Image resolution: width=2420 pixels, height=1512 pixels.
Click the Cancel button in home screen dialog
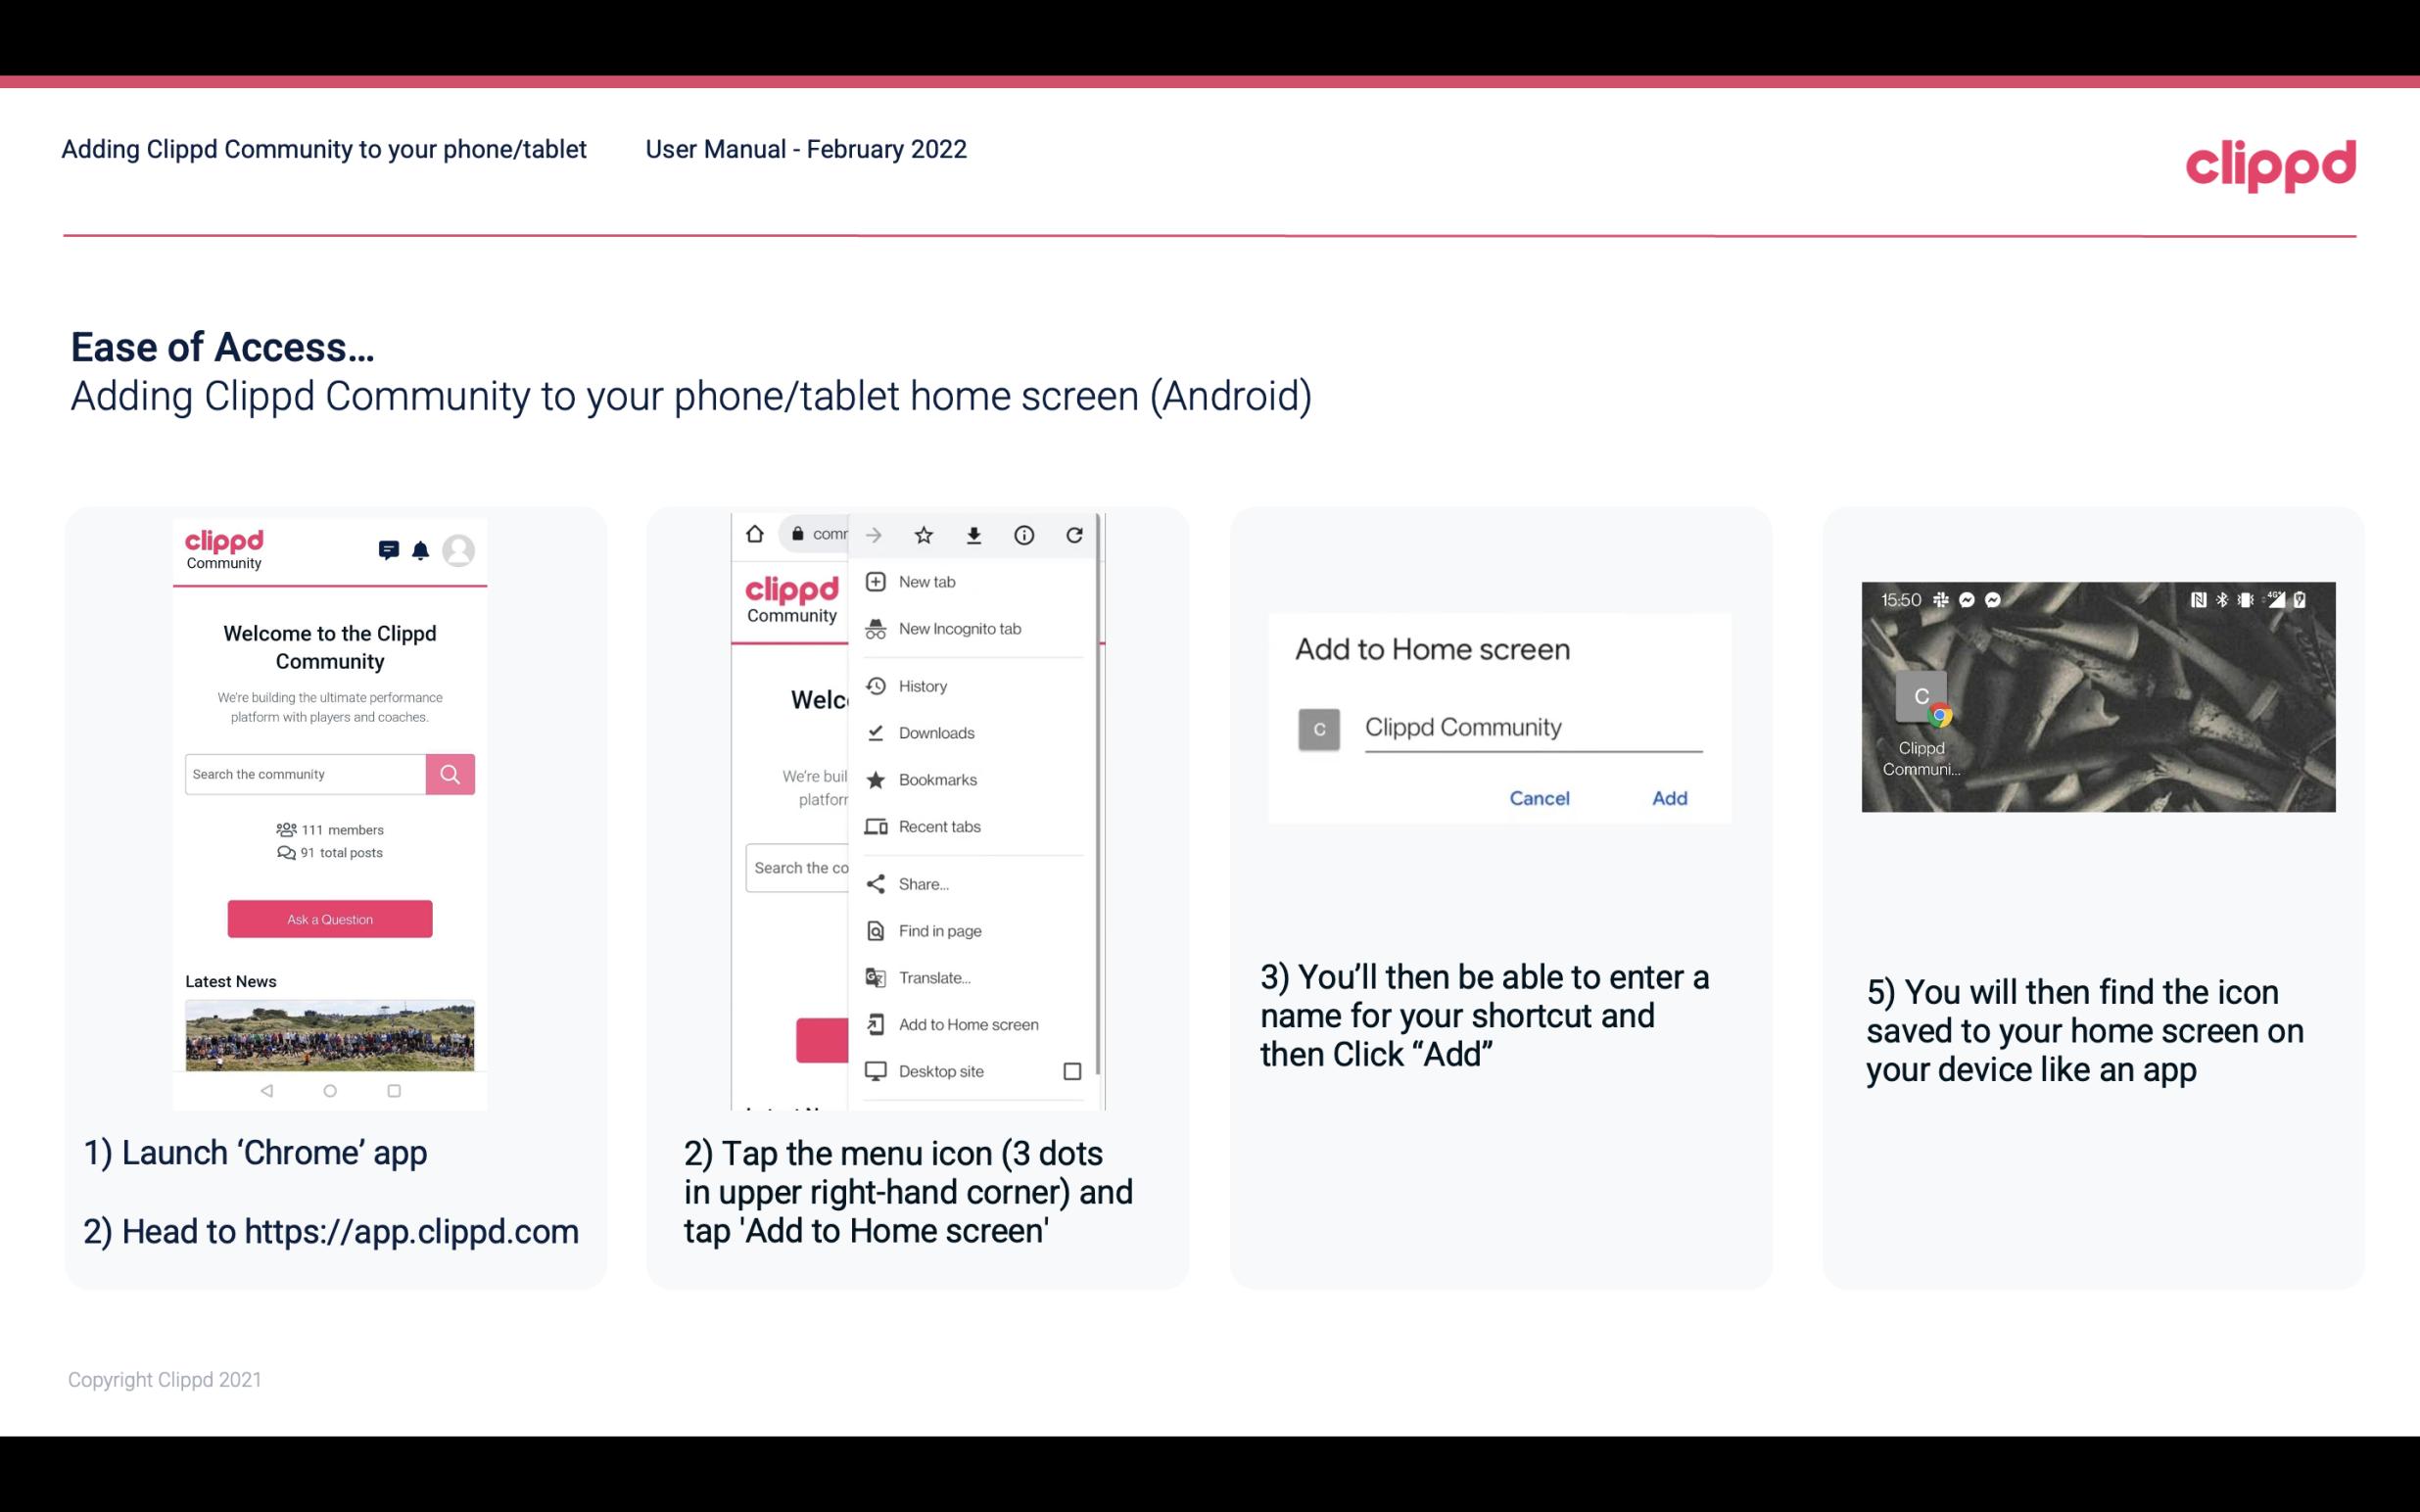coord(1541,798)
